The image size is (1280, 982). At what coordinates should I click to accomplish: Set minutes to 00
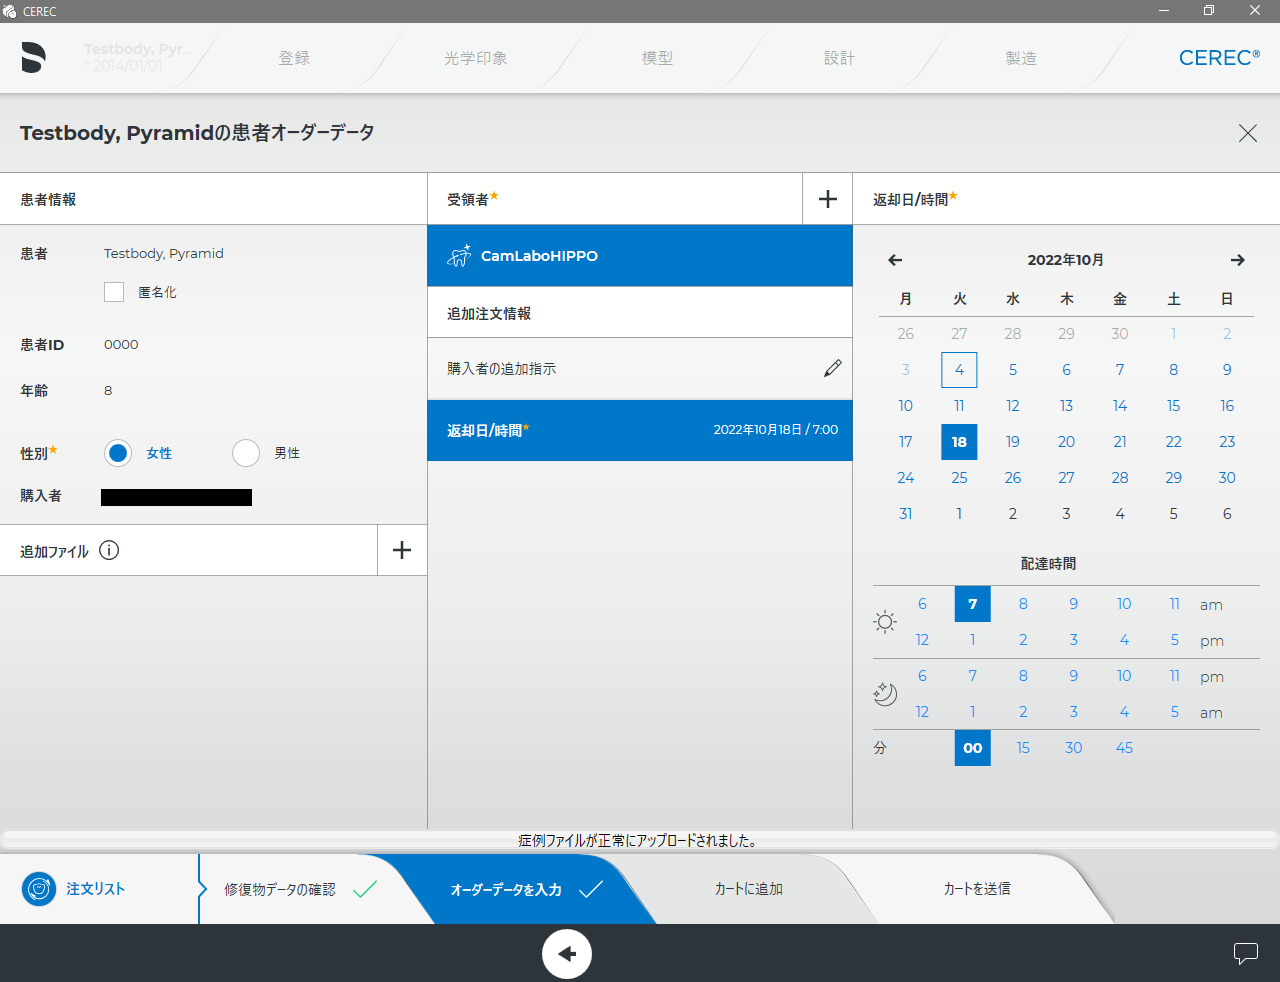click(x=973, y=748)
